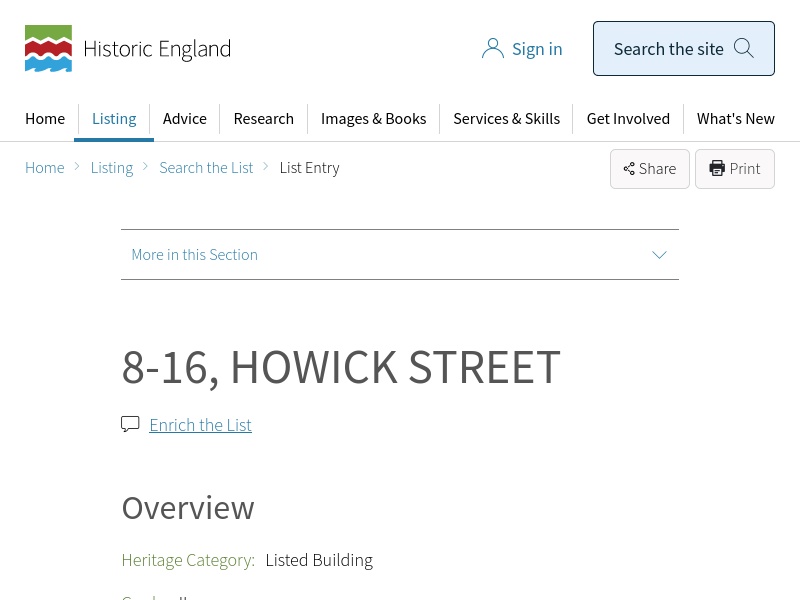800x600 pixels.
Task: Click the share icon
Action: point(629,169)
